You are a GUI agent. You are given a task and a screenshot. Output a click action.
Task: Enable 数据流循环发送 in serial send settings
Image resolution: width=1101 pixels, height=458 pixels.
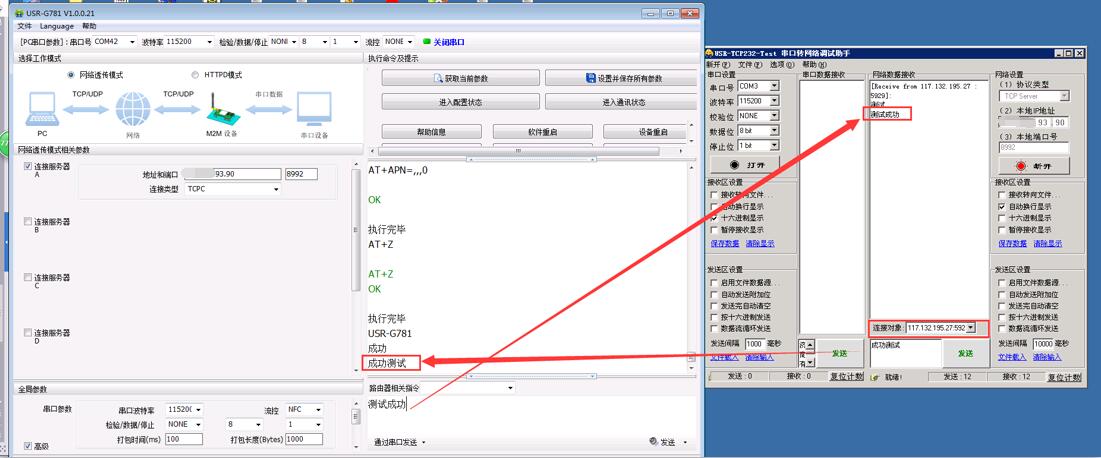(x=715, y=328)
